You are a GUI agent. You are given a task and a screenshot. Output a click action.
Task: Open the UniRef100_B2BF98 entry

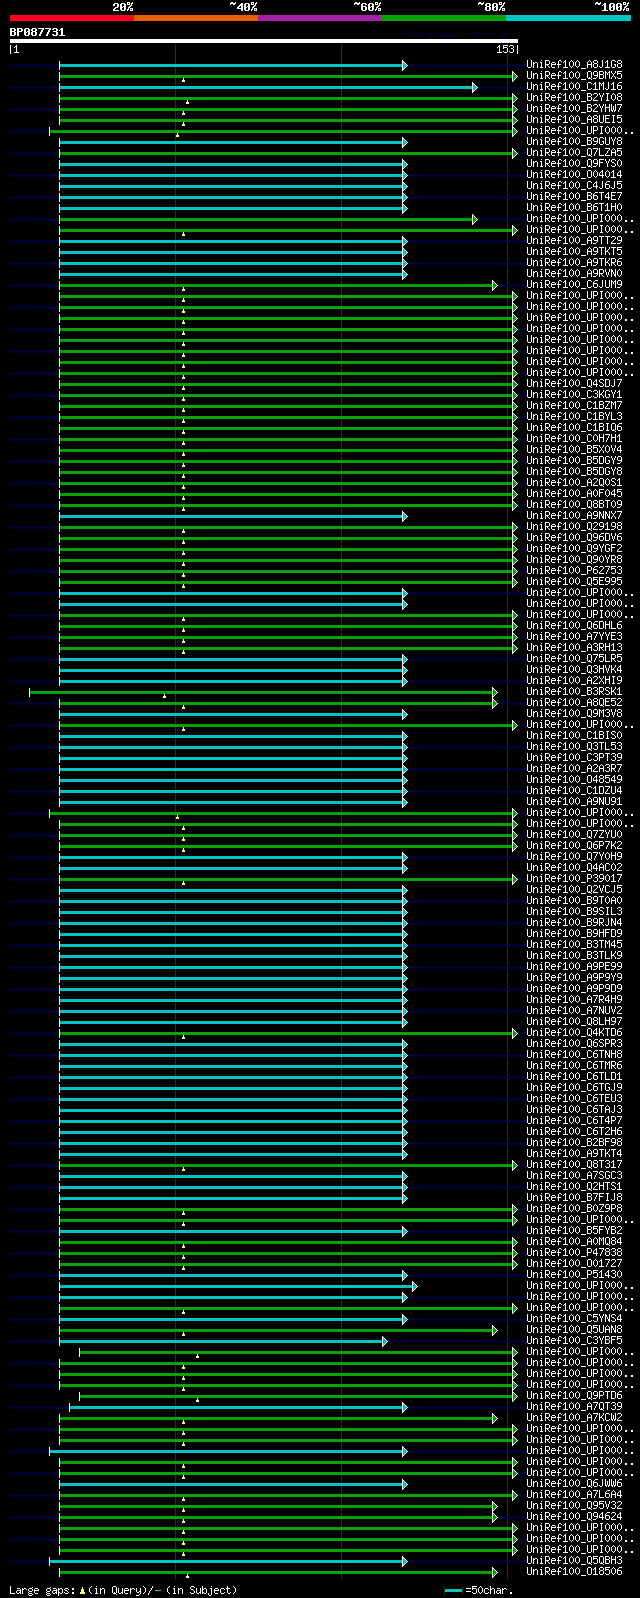tap(574, 1143)
